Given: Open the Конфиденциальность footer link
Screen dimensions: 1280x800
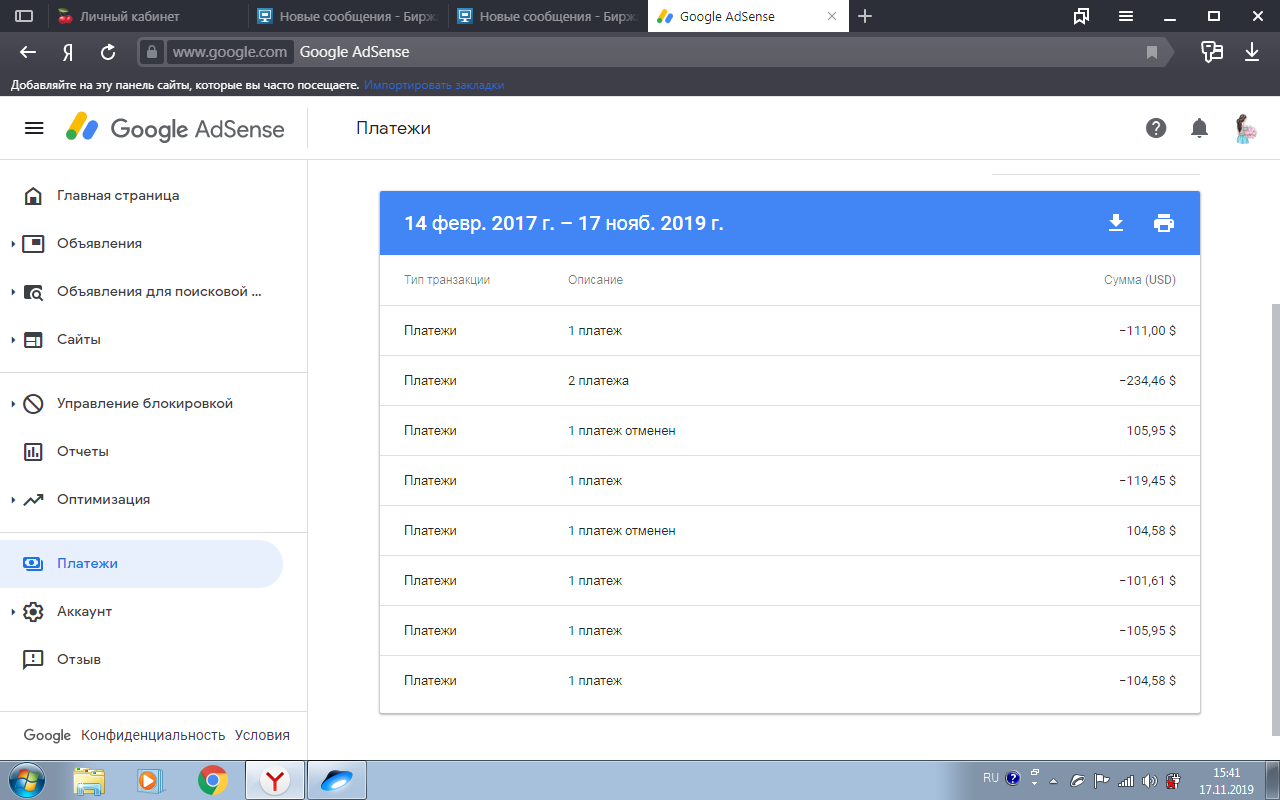Looking at the screenshot, I should coord(153,735).
